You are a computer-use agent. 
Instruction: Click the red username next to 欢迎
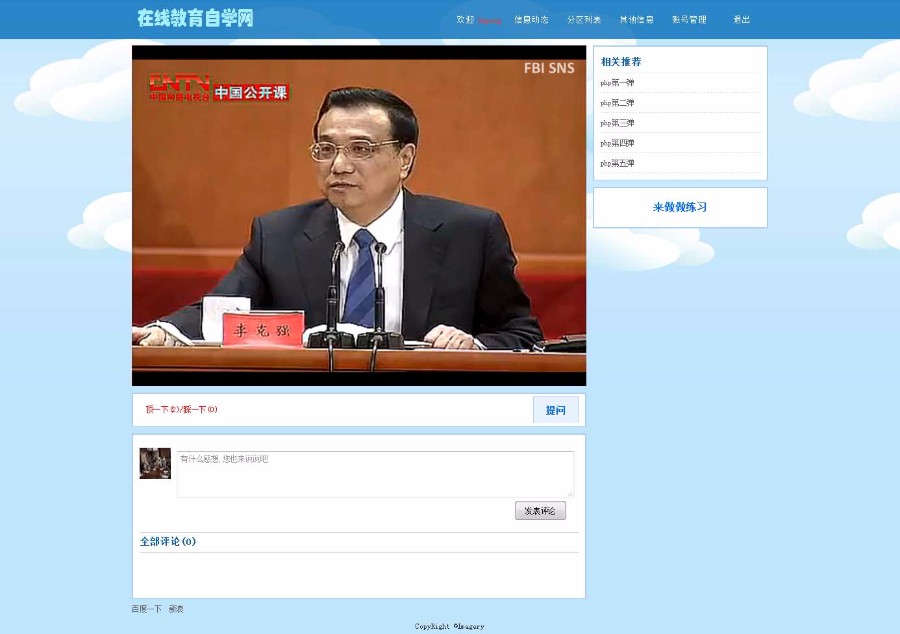[489, 21]
